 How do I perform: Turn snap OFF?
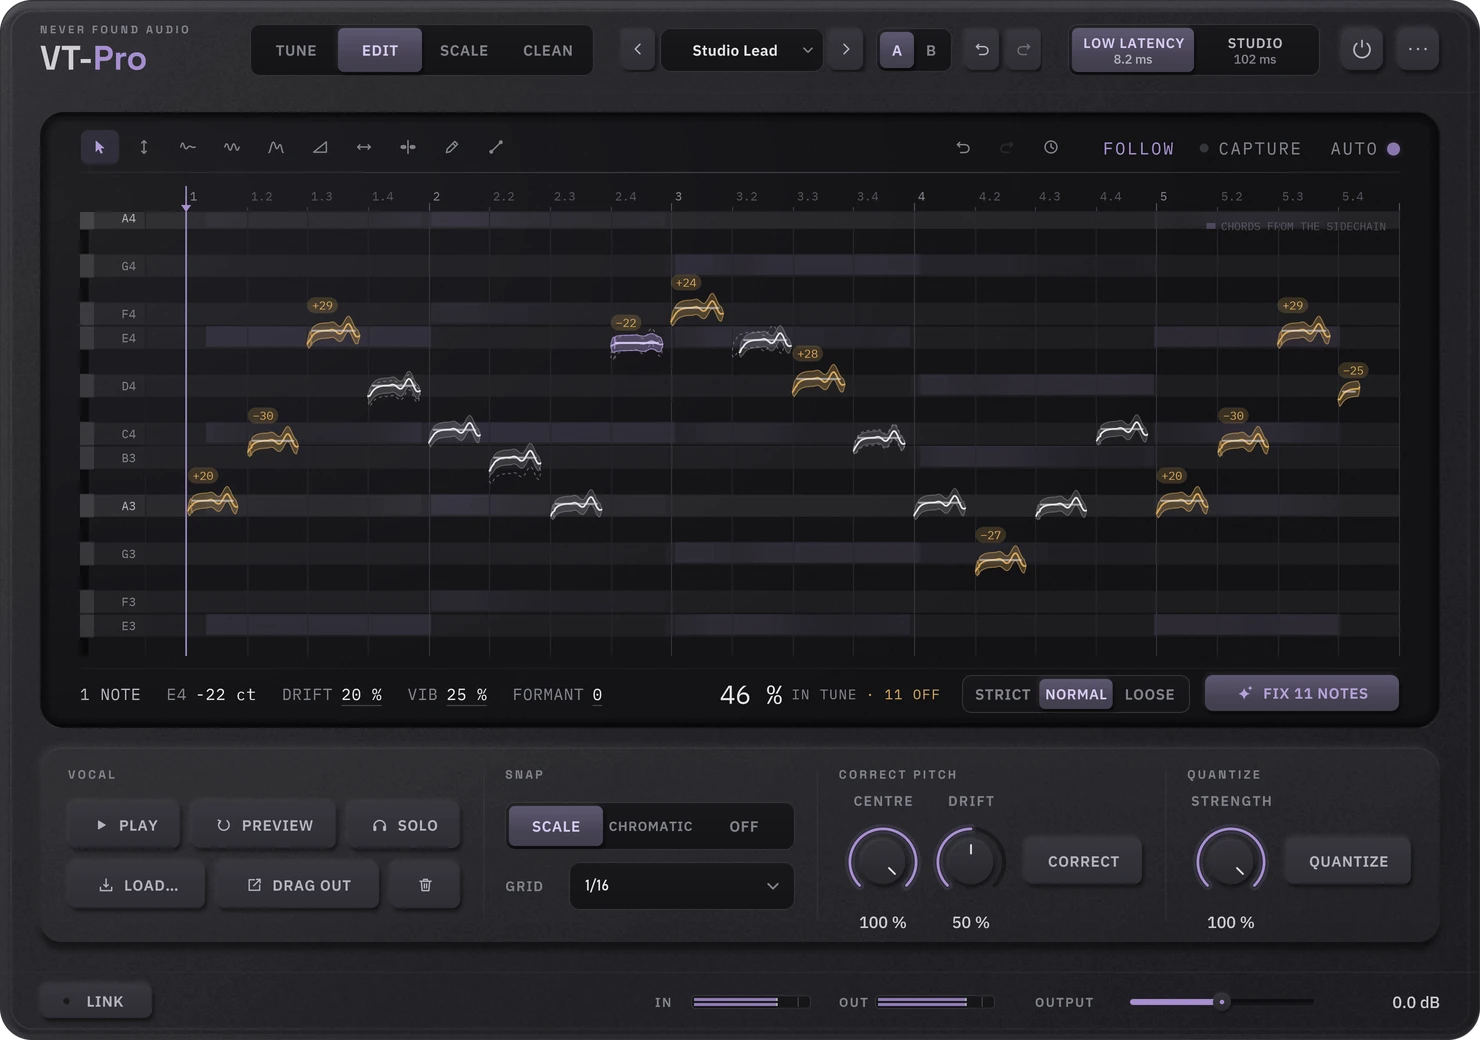pos(743,826)
